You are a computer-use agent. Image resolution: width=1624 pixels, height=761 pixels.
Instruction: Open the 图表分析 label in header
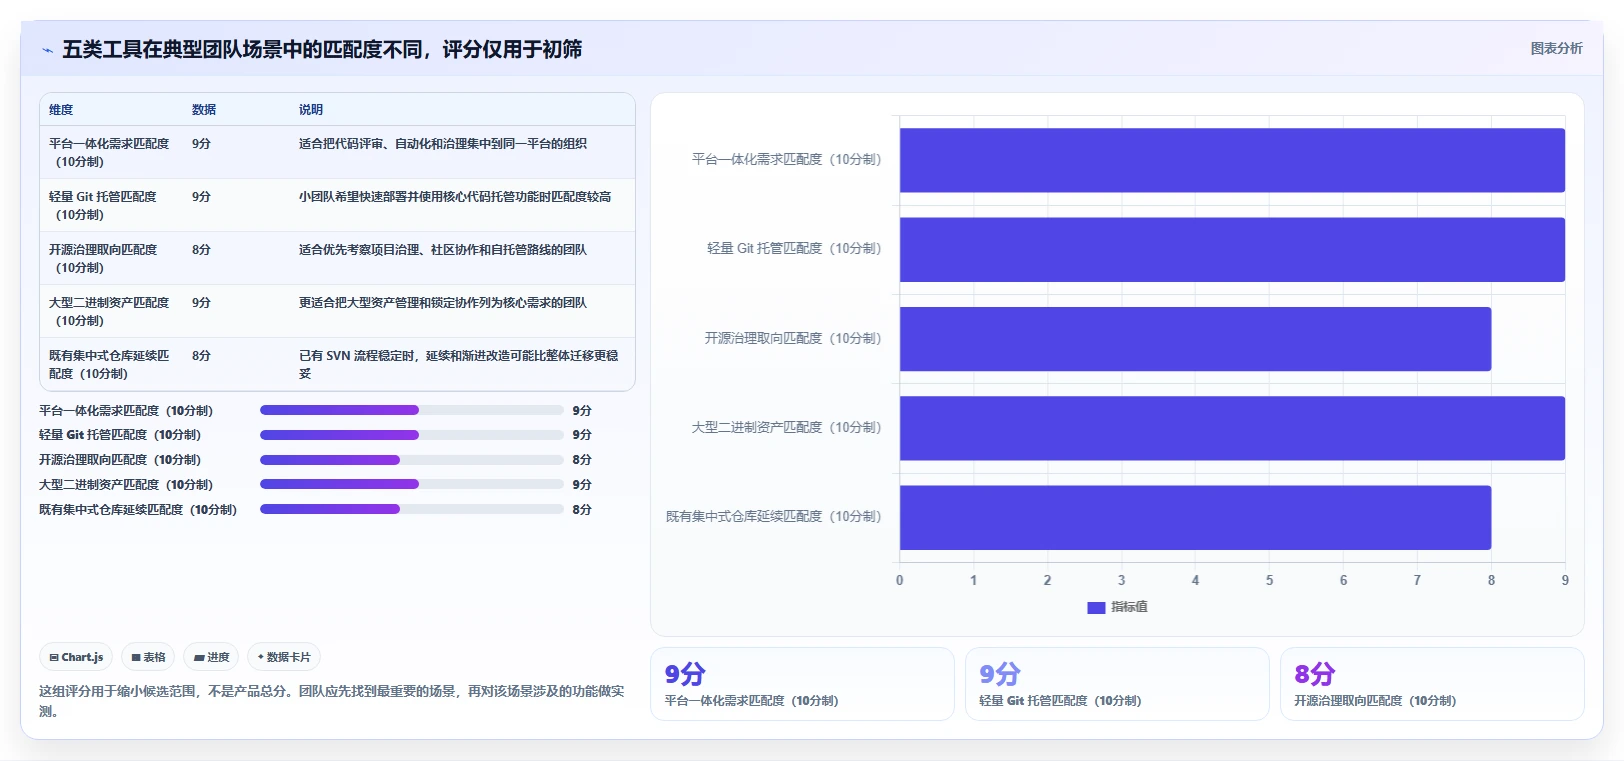(x=1556, y=48)
